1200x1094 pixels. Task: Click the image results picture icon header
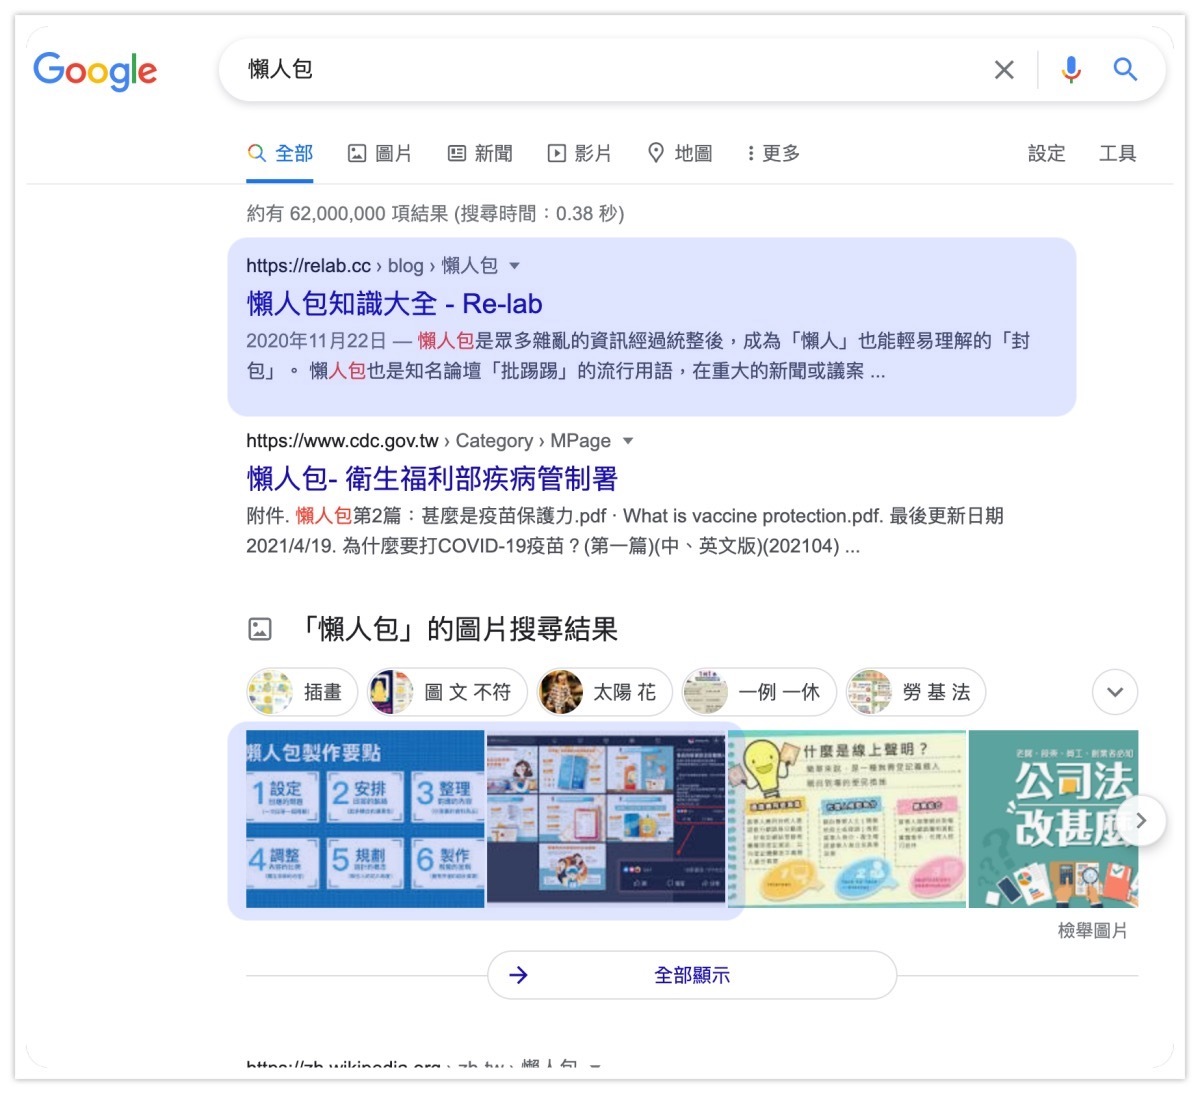tap(261, 630)
